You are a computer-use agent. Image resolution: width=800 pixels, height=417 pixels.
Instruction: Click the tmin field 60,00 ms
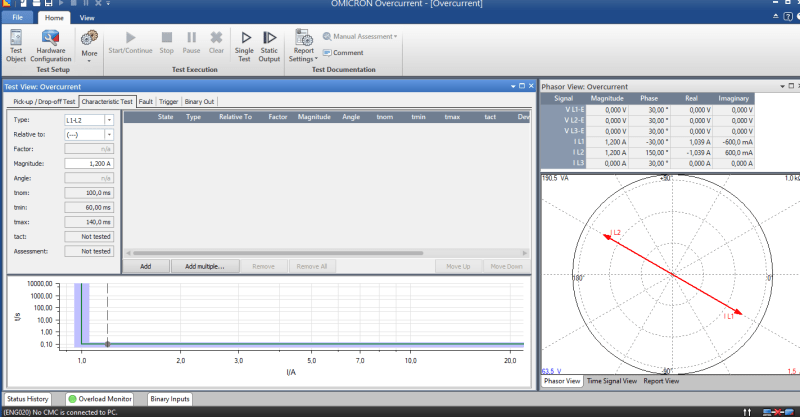[89, 208]
